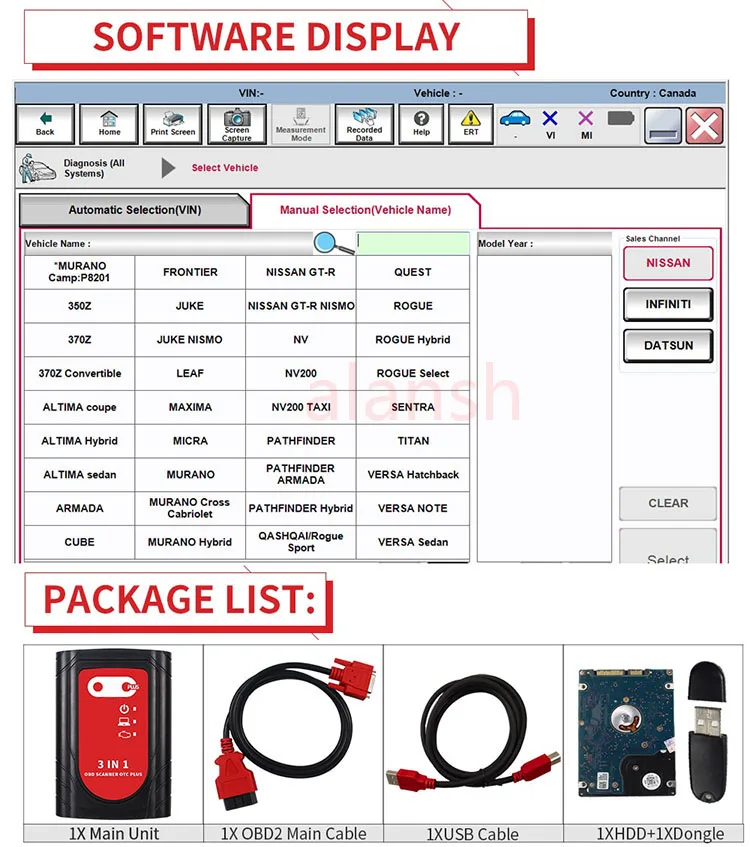Click the CLEAR button
The image size is (750, 847).
click(x=668, y=503)
